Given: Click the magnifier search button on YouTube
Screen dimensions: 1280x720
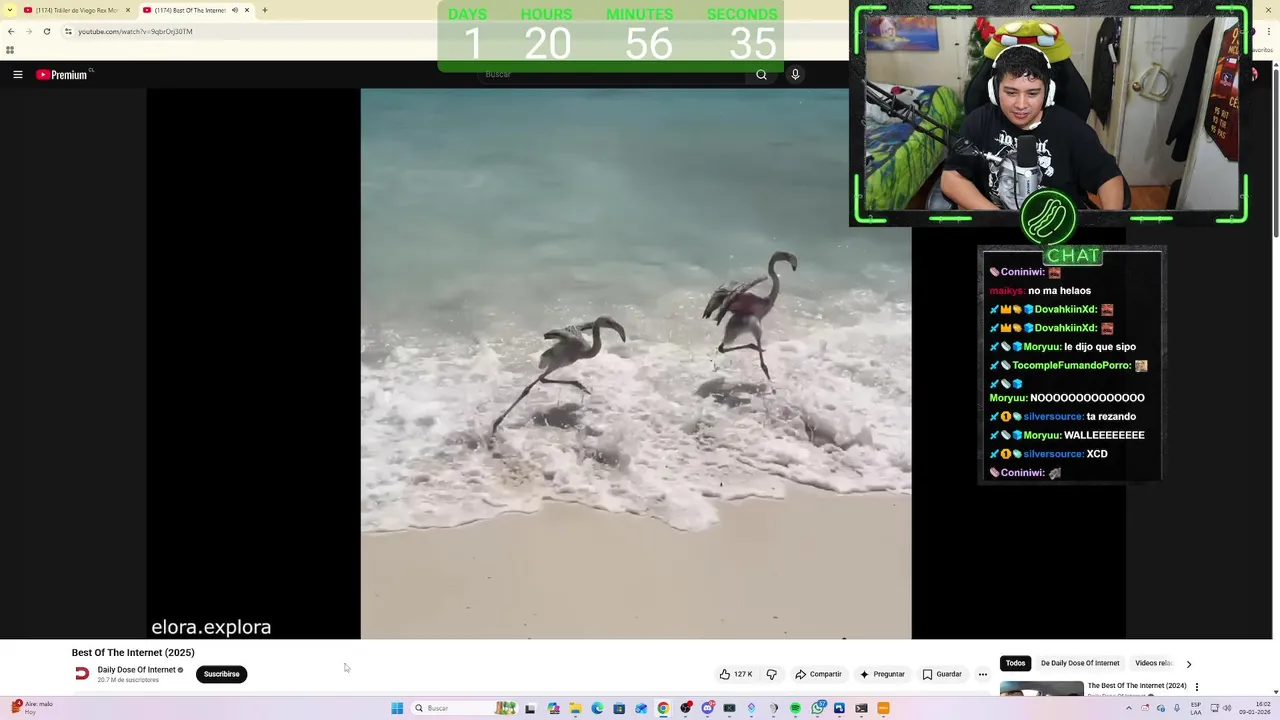Looking at the screenshot, I should coord(761,74).
